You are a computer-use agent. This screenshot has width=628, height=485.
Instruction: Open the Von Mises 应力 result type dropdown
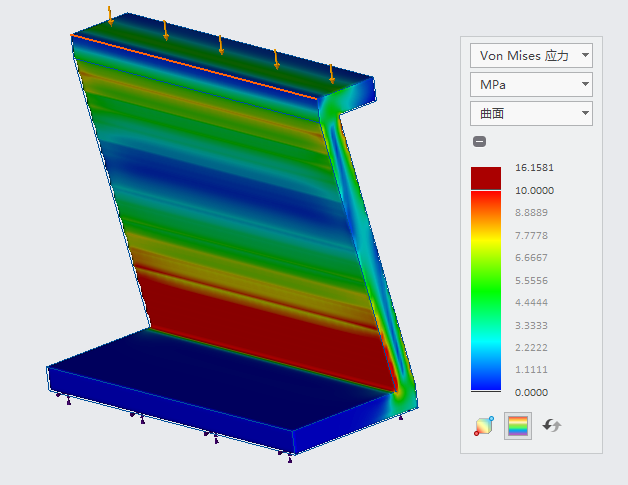(x=531, y=56)
